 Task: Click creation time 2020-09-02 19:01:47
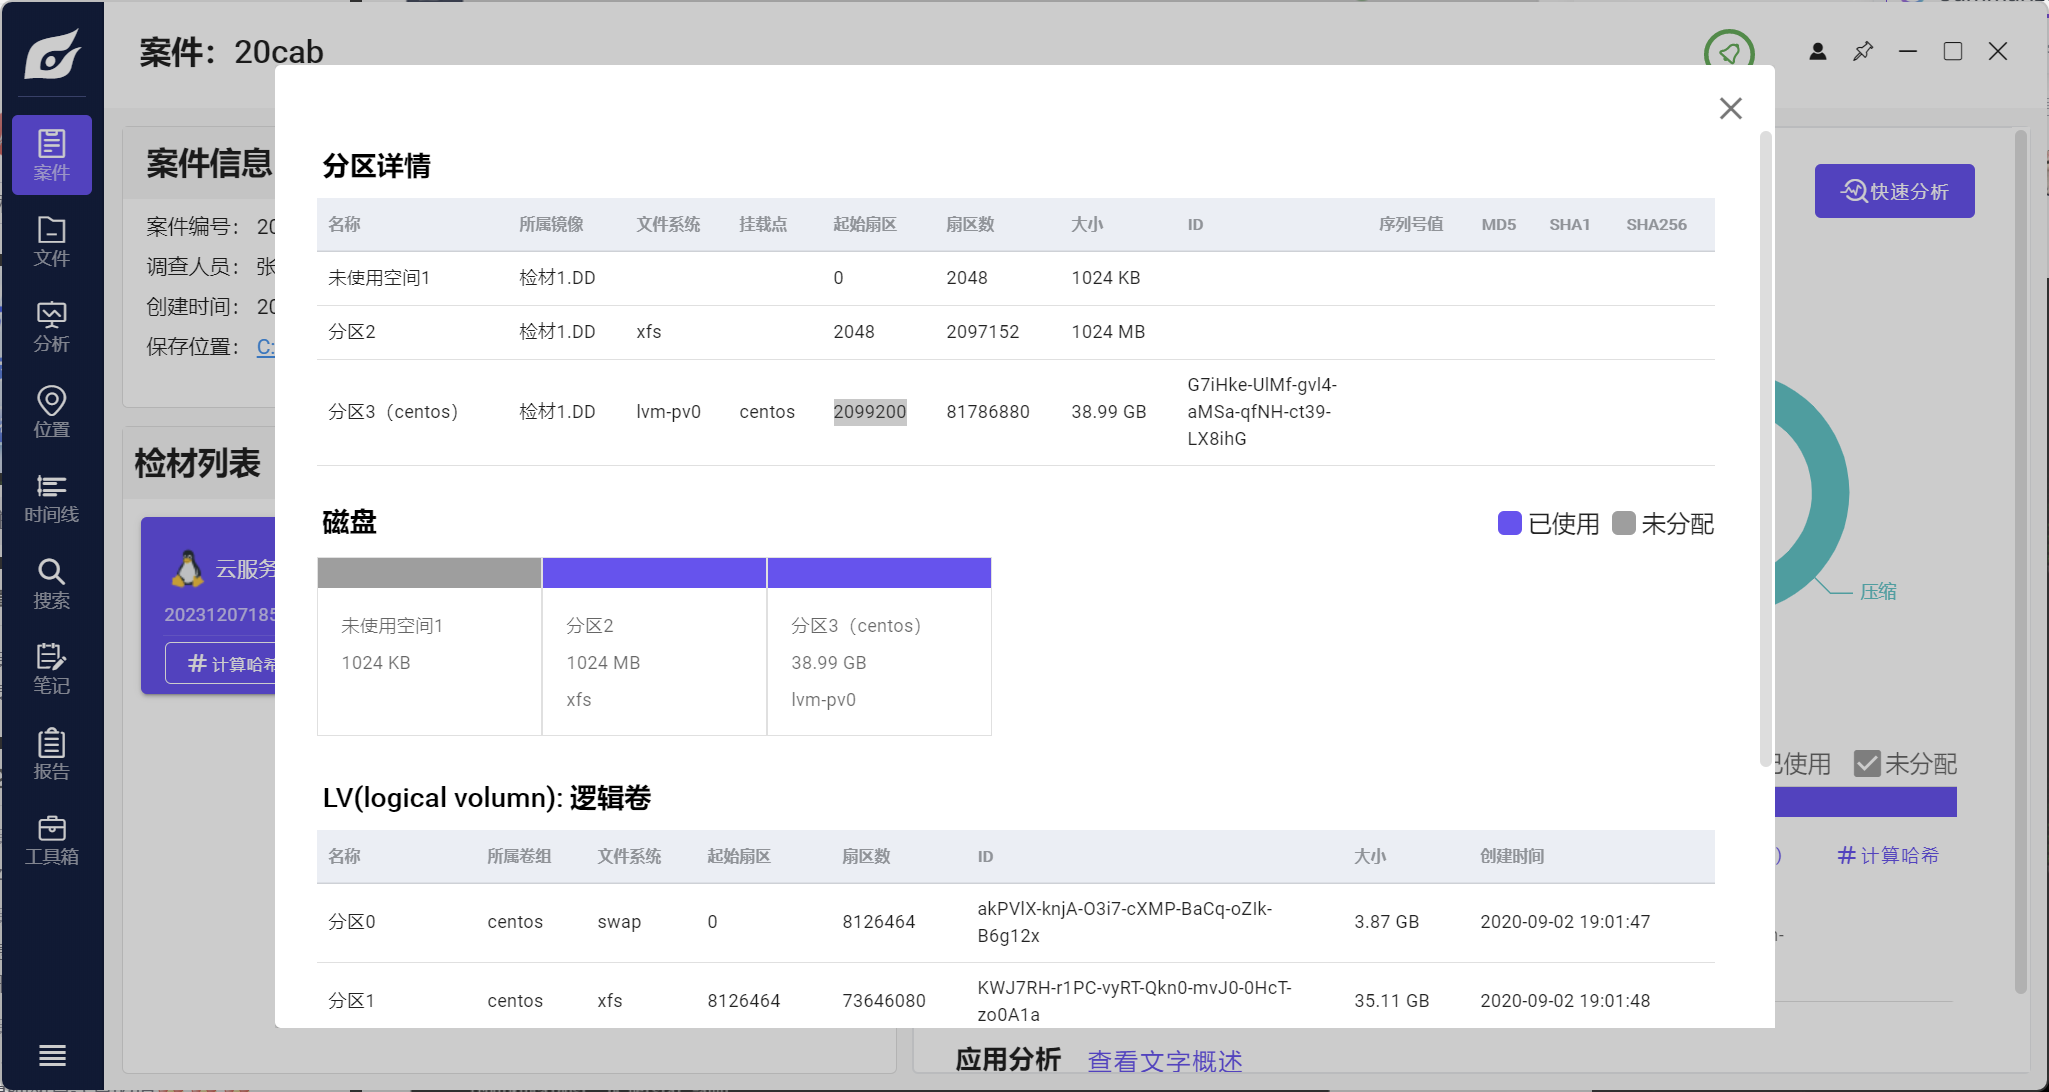[1565, 922]
